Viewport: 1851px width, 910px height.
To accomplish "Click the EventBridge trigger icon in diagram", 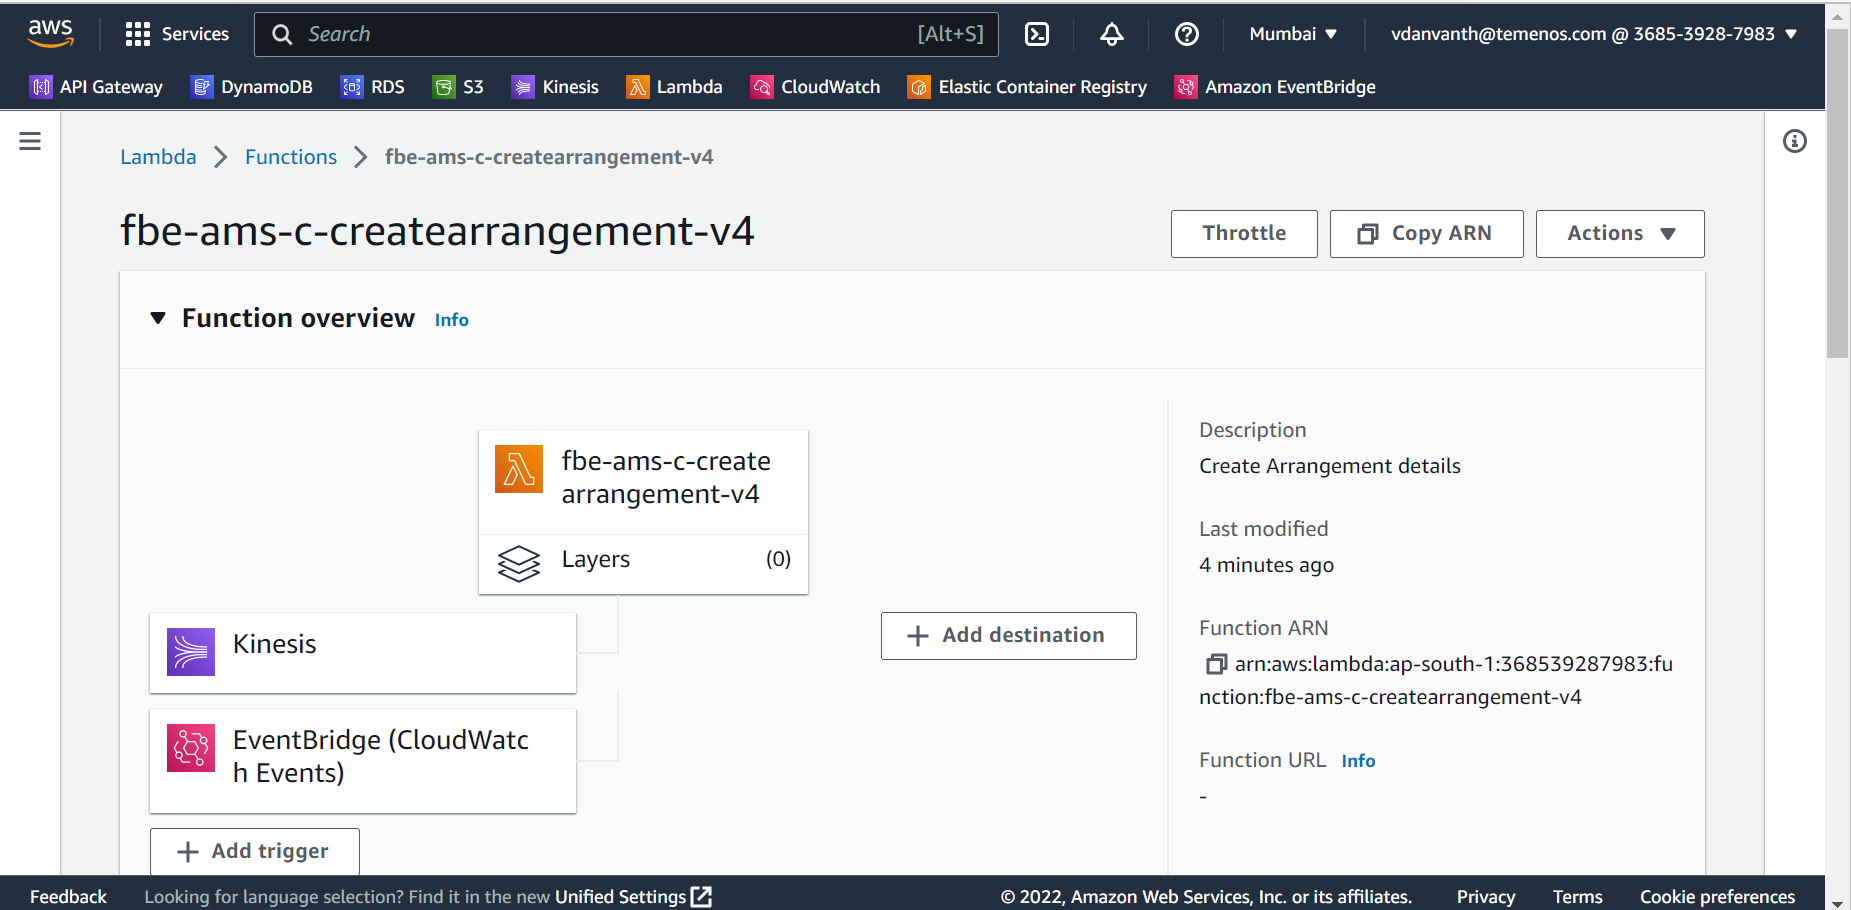I will 191,748.
